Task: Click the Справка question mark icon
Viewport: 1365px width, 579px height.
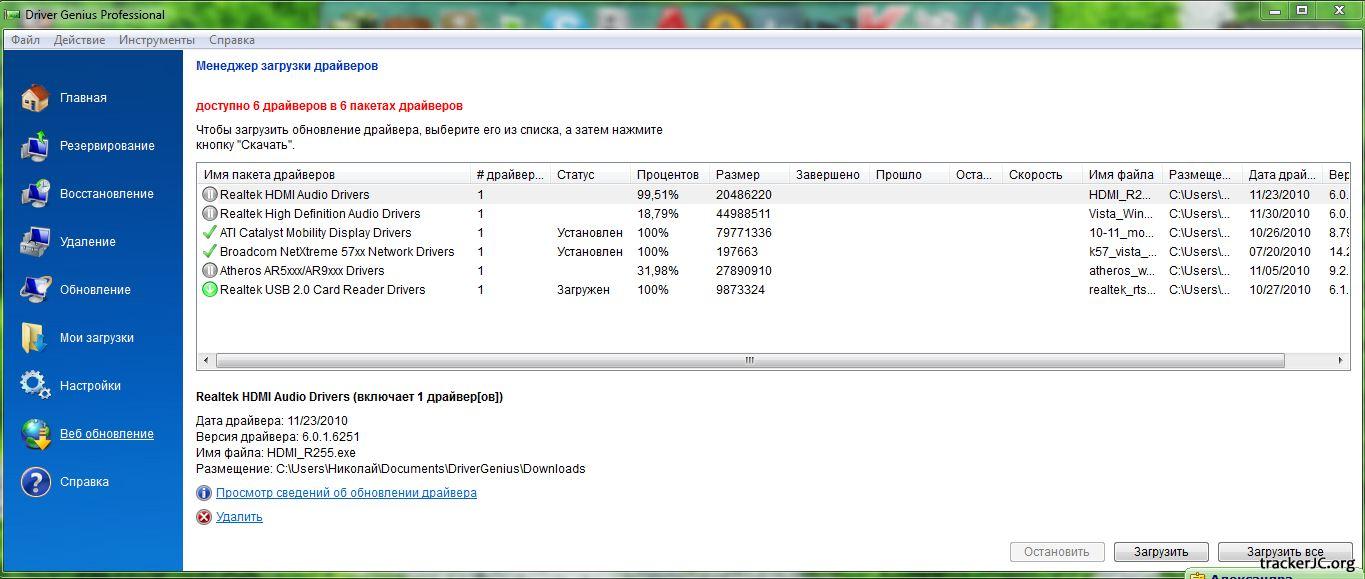Action: [x=35, y=482]
